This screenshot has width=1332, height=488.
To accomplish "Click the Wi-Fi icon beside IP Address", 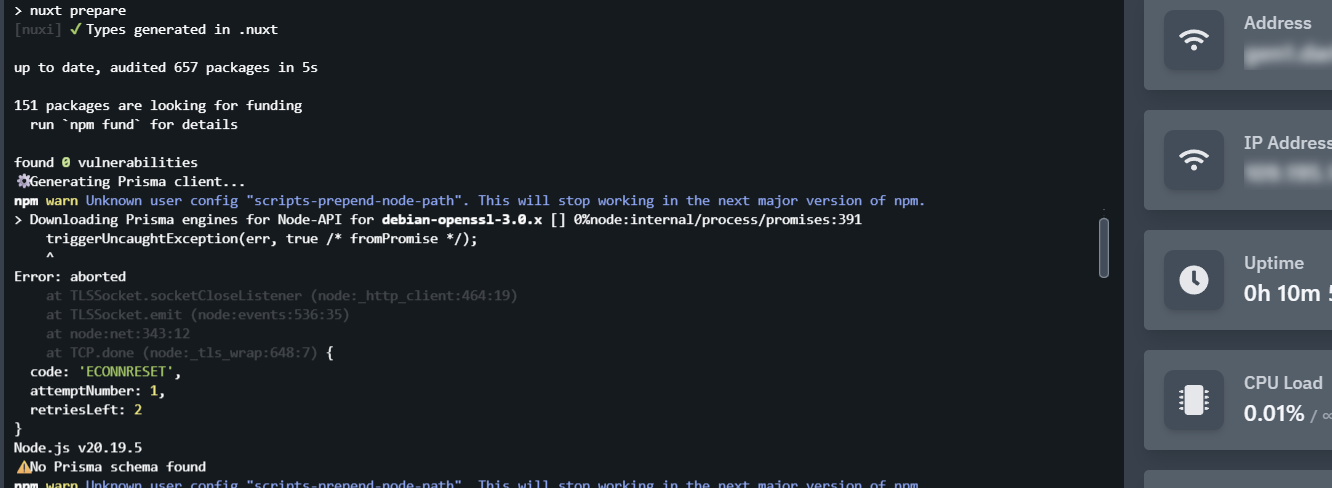I will coord(1193,160).
